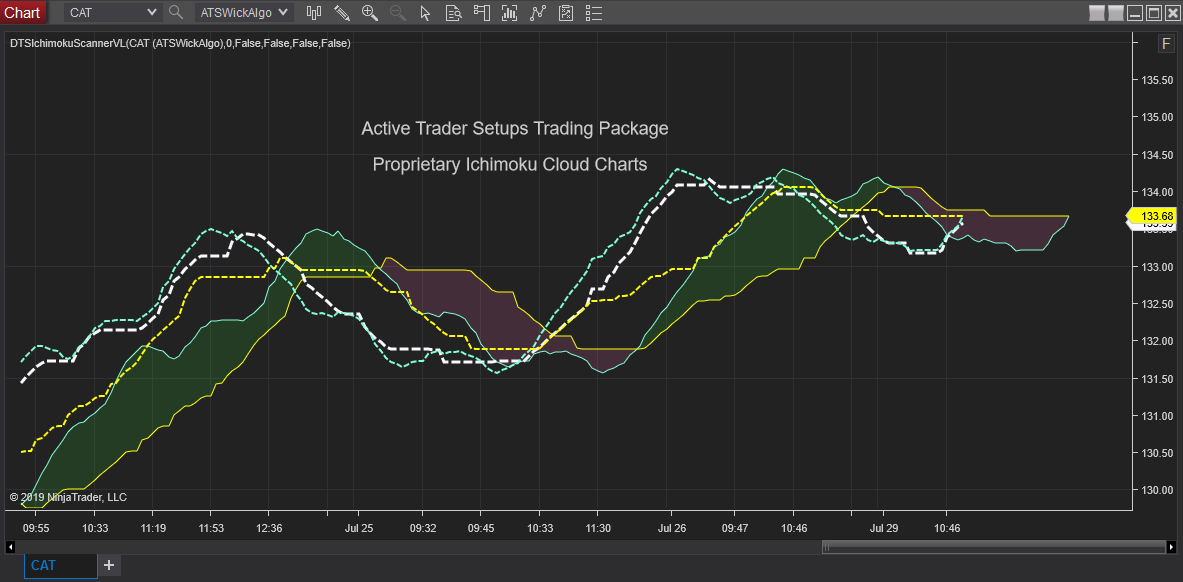
Task: Open the Indicators line-node icon
Action: (538, 12)
